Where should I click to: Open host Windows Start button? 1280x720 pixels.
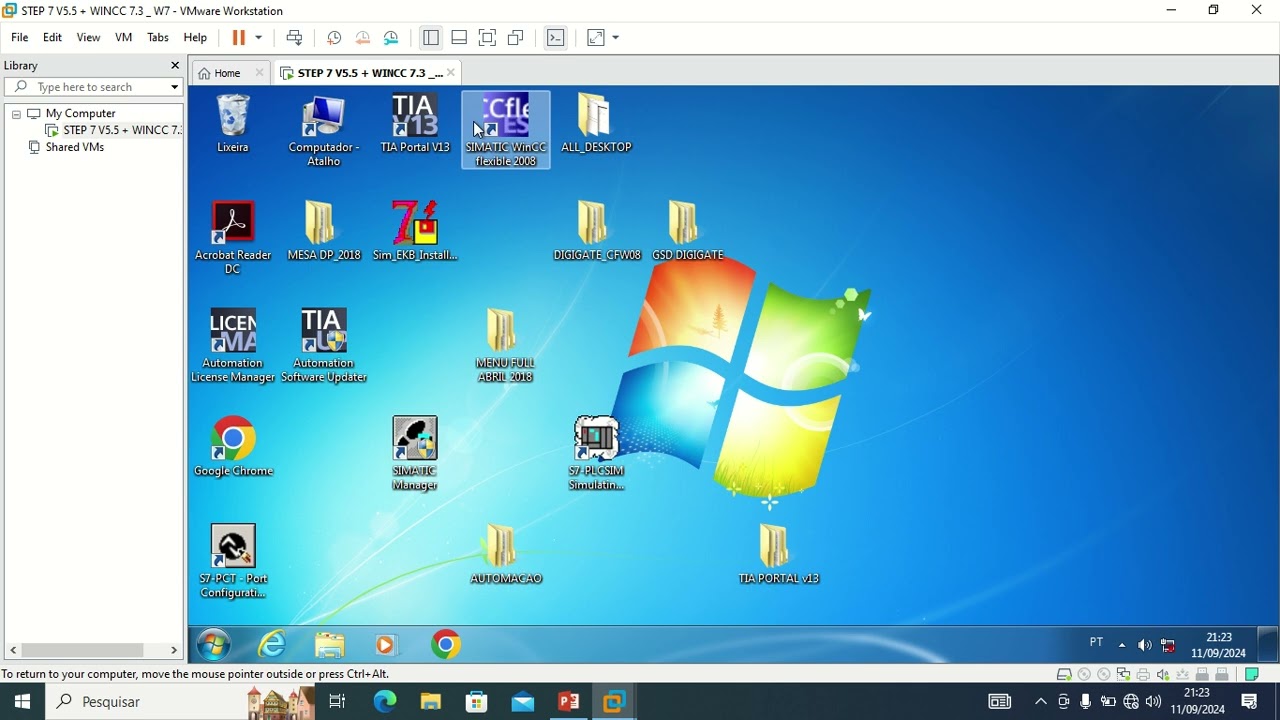pyautogui.click(x=22, y=702)
